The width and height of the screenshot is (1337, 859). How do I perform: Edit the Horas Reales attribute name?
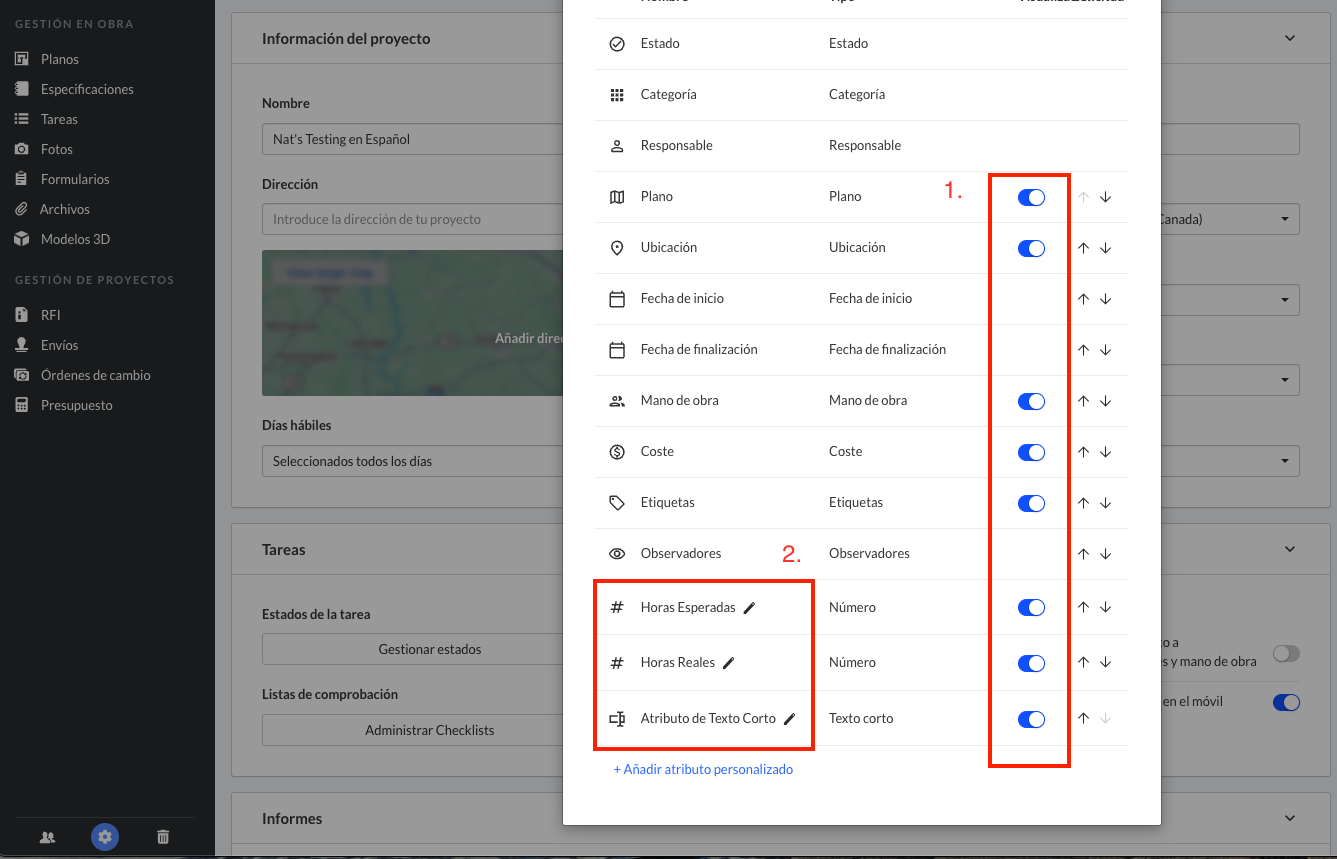728,663
